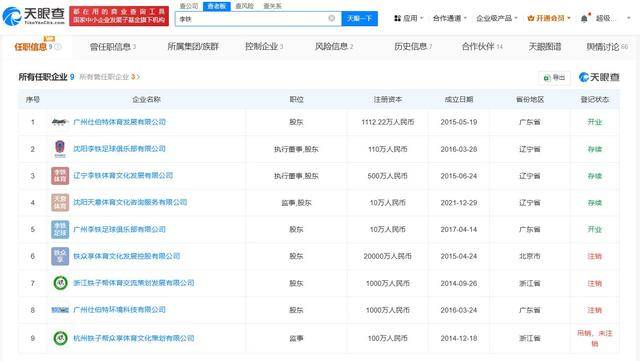Open the 历史信息 tab

pyautogui.click(x=413, y=47)
